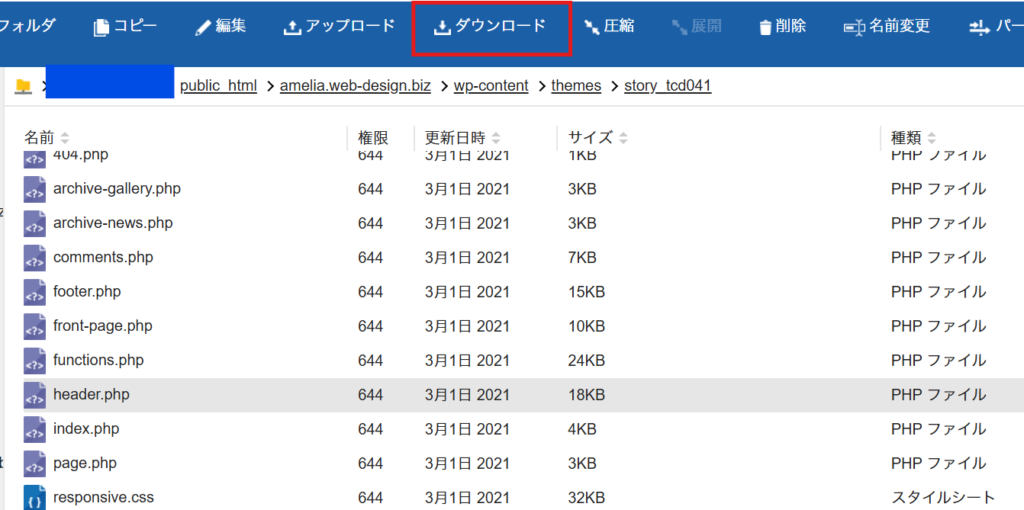
Task: Click the responsive.css stylesheet icon
Action: [35, 497]
